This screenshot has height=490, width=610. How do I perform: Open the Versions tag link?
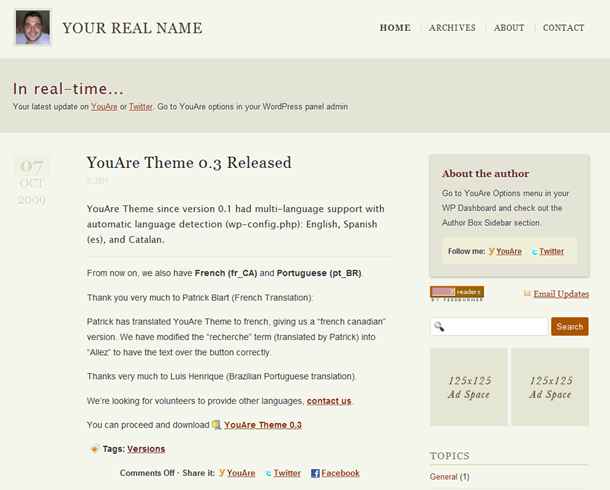coord(146,449)
